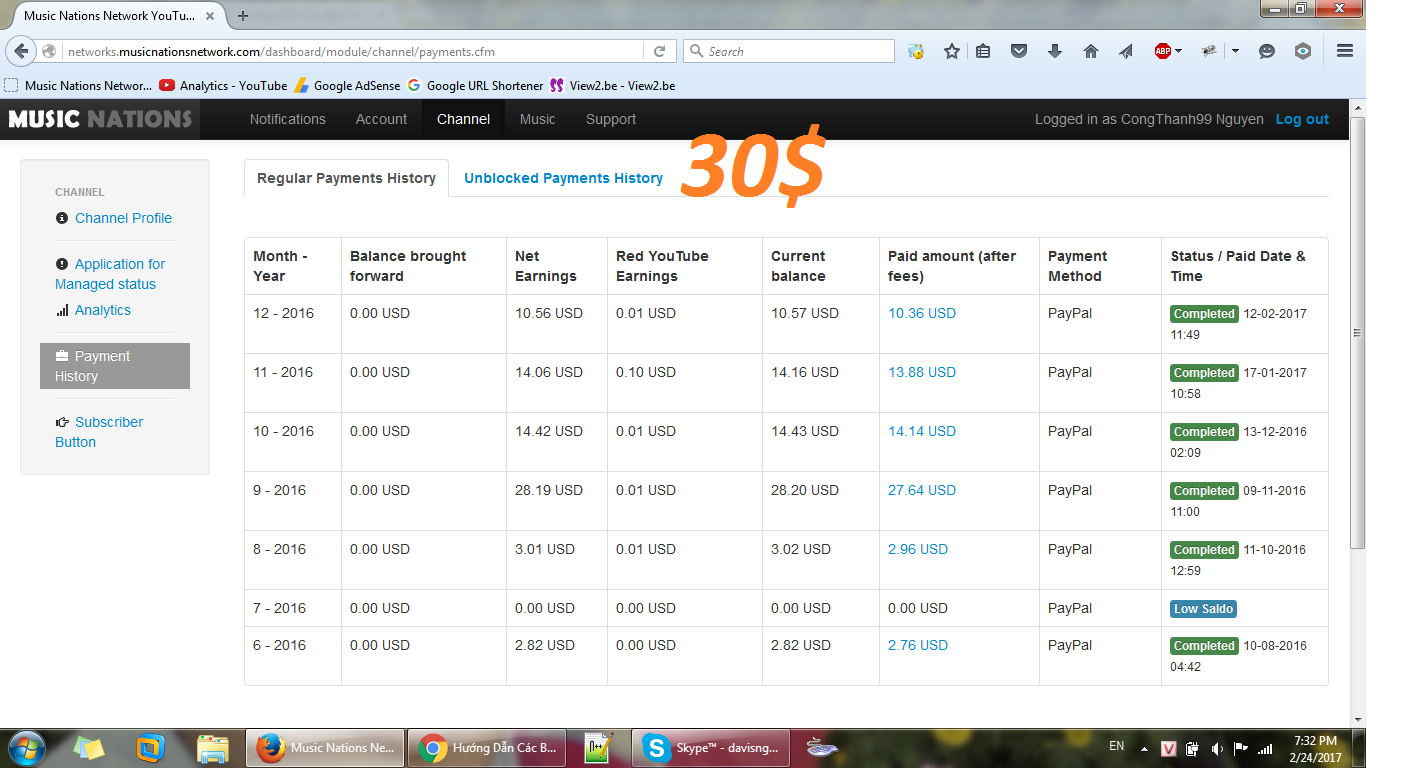
Task: Open Chrome Hướng Dẫn taskbar item
Action: point(489,748)
